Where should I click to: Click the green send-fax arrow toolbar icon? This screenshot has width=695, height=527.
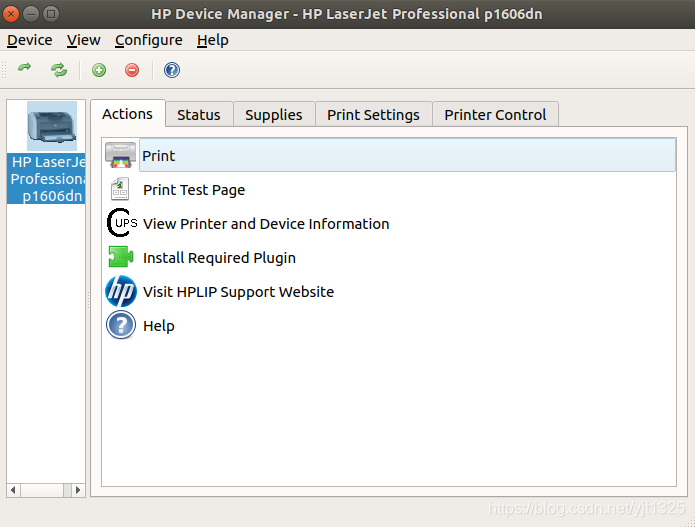[x=25, y=68]
